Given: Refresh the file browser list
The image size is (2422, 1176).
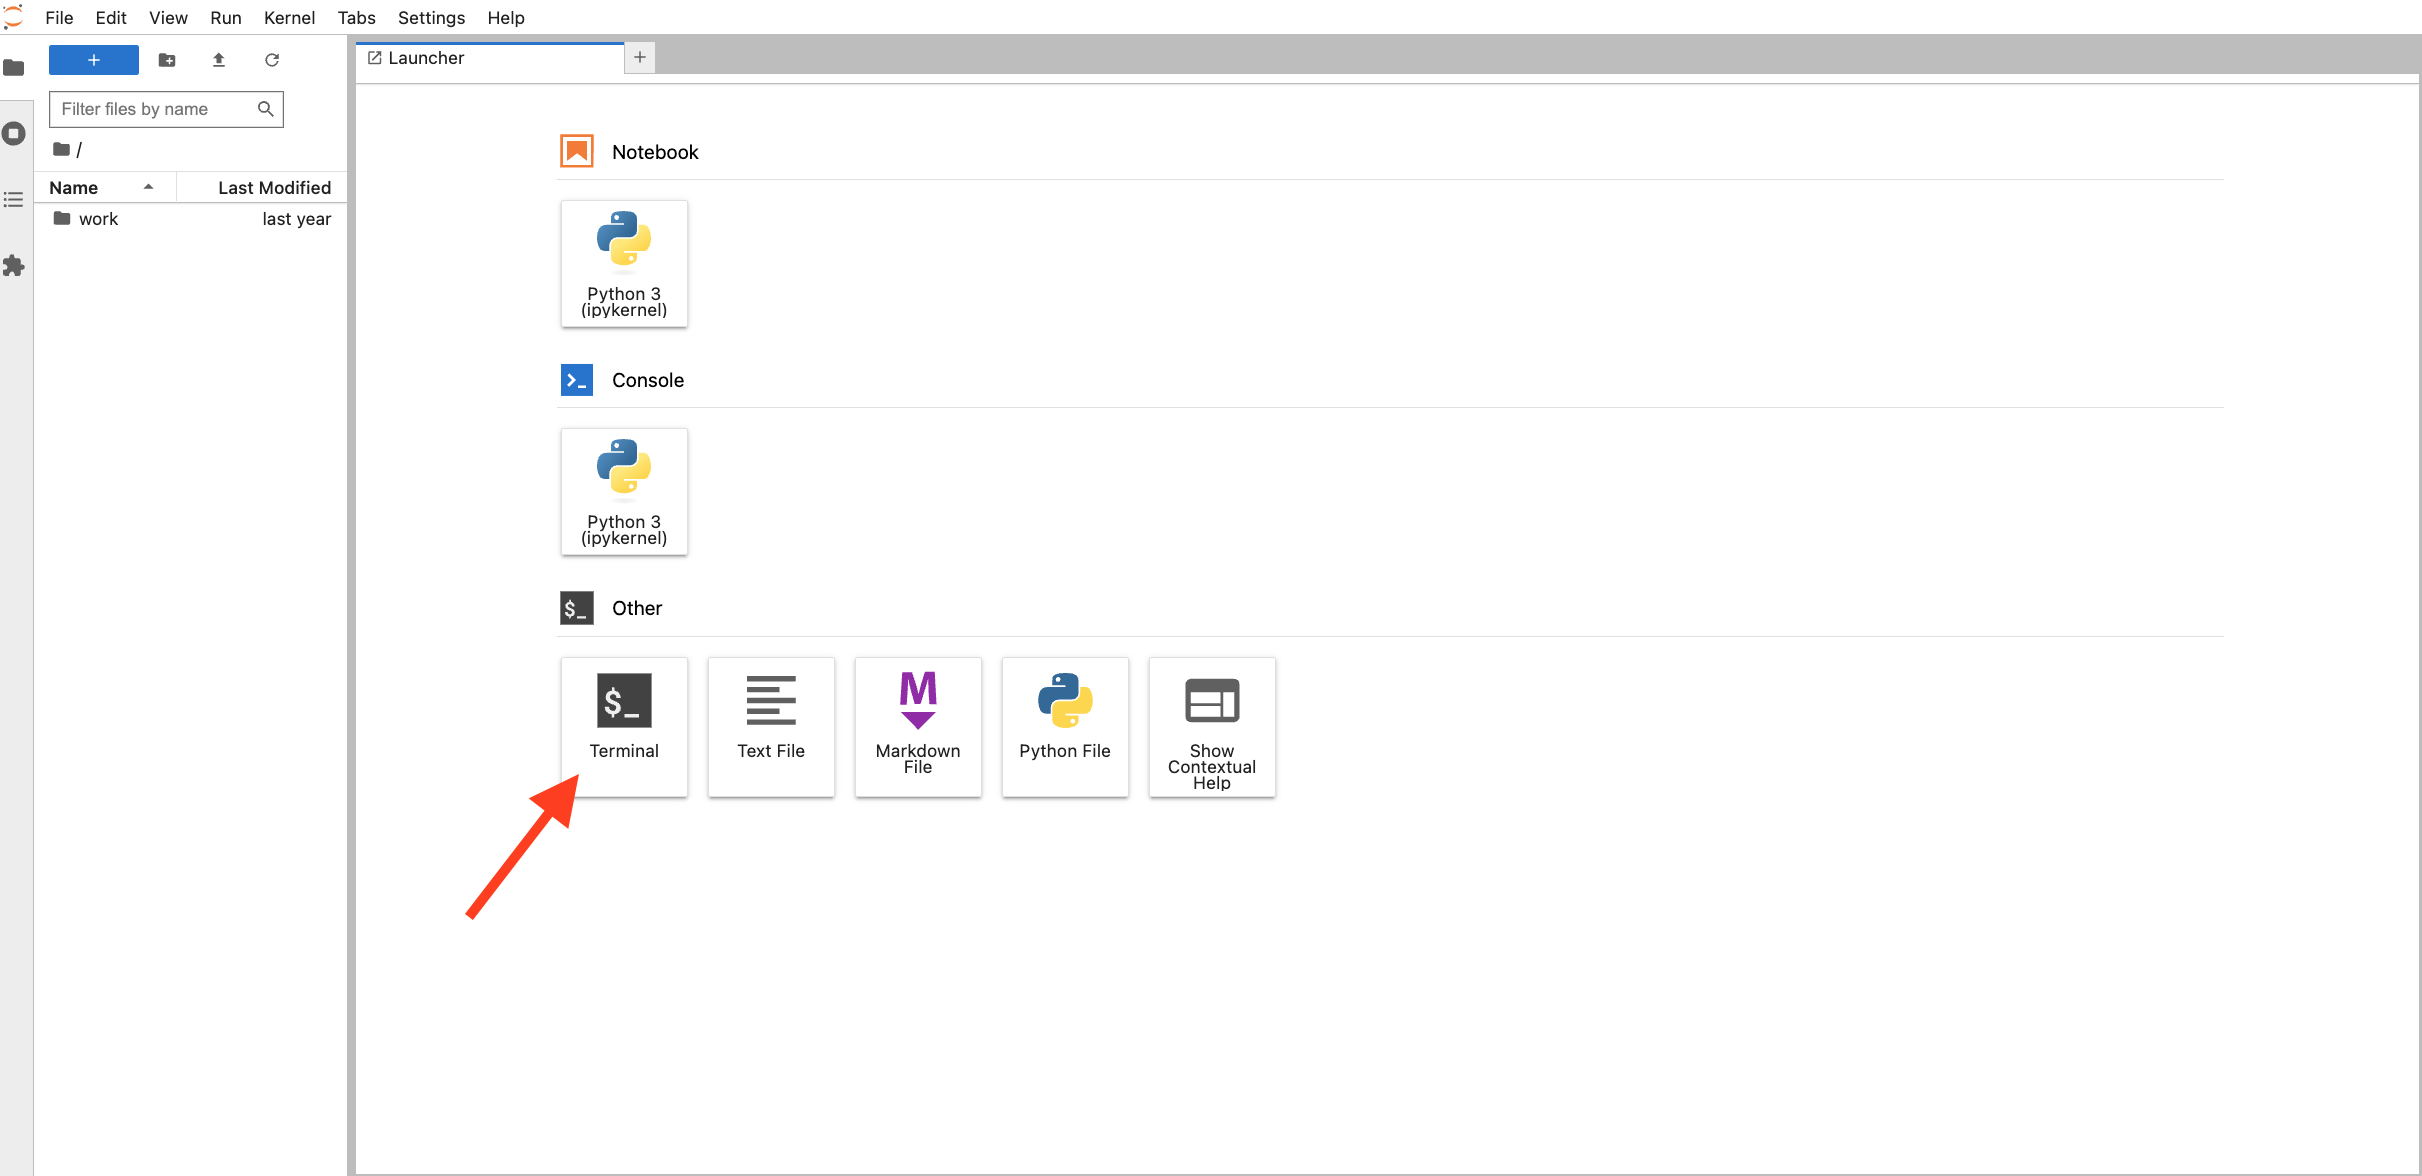Looking at the screenshot, I should 272,60.
